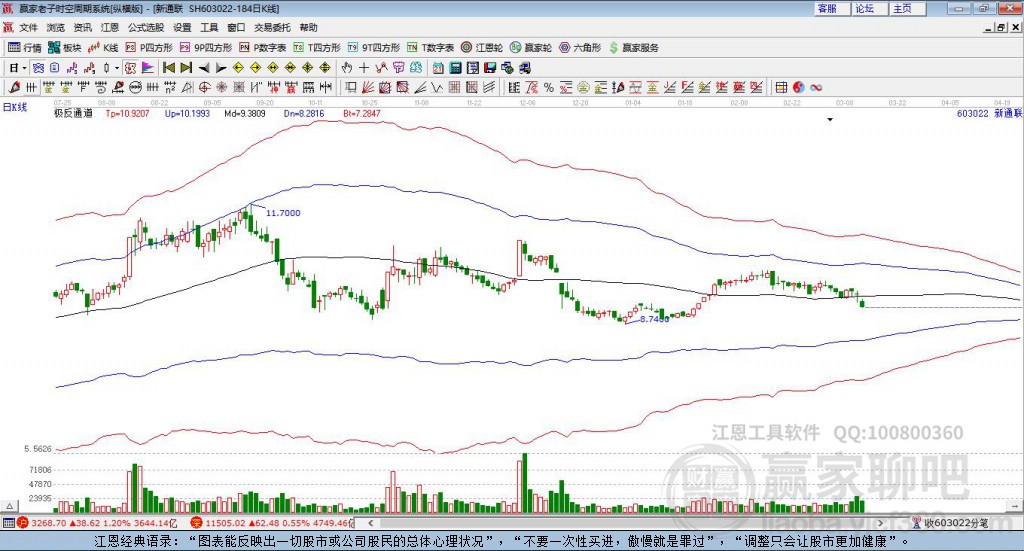This screenshot has height=551, width=1024.
Task: Open the T数字表 tool
Action: point(430,48)
